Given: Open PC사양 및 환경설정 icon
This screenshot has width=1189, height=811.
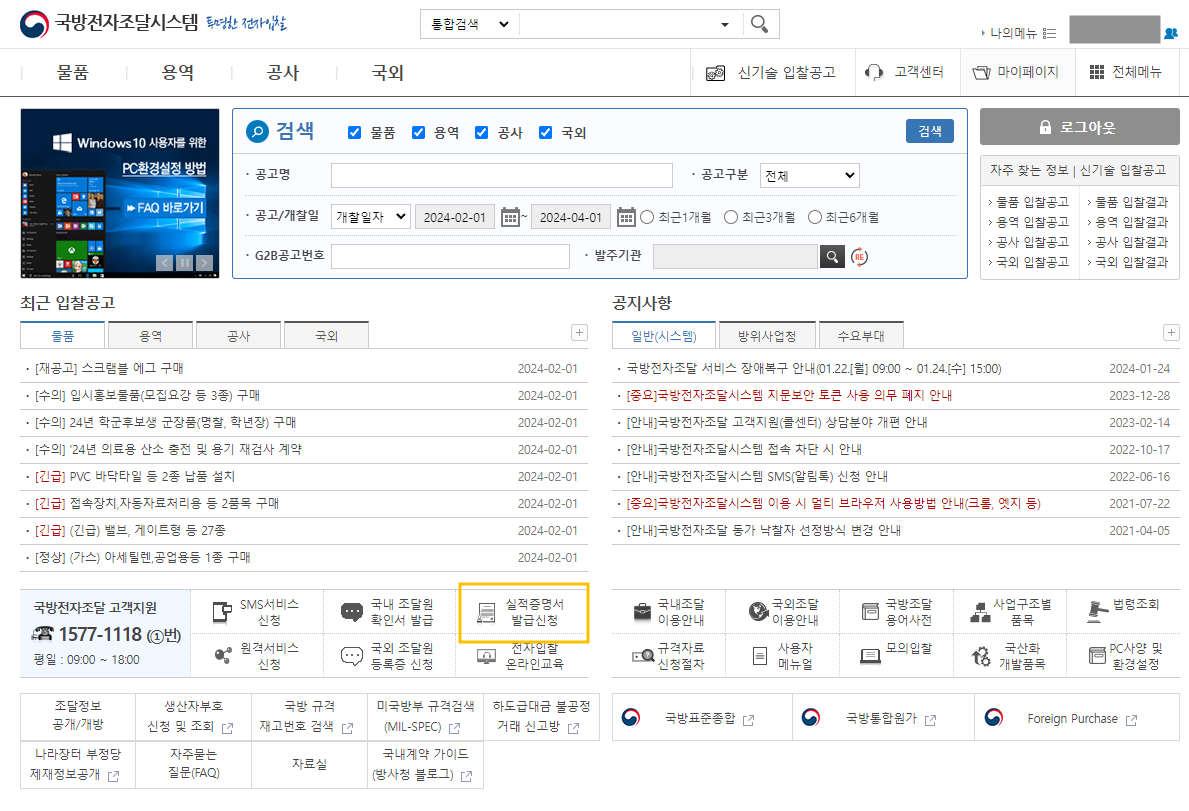Looking at the screenshot, I should [1097, 656].
